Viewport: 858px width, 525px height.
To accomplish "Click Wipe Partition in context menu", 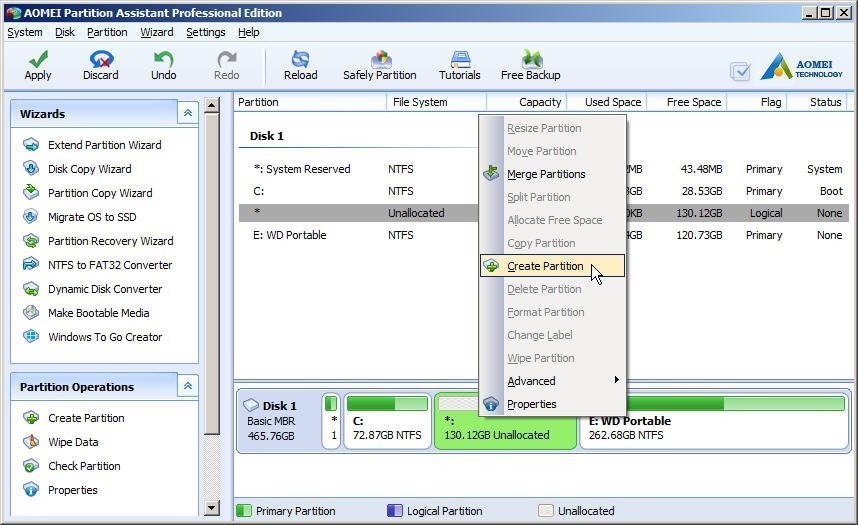I will [x=552, y=358].
